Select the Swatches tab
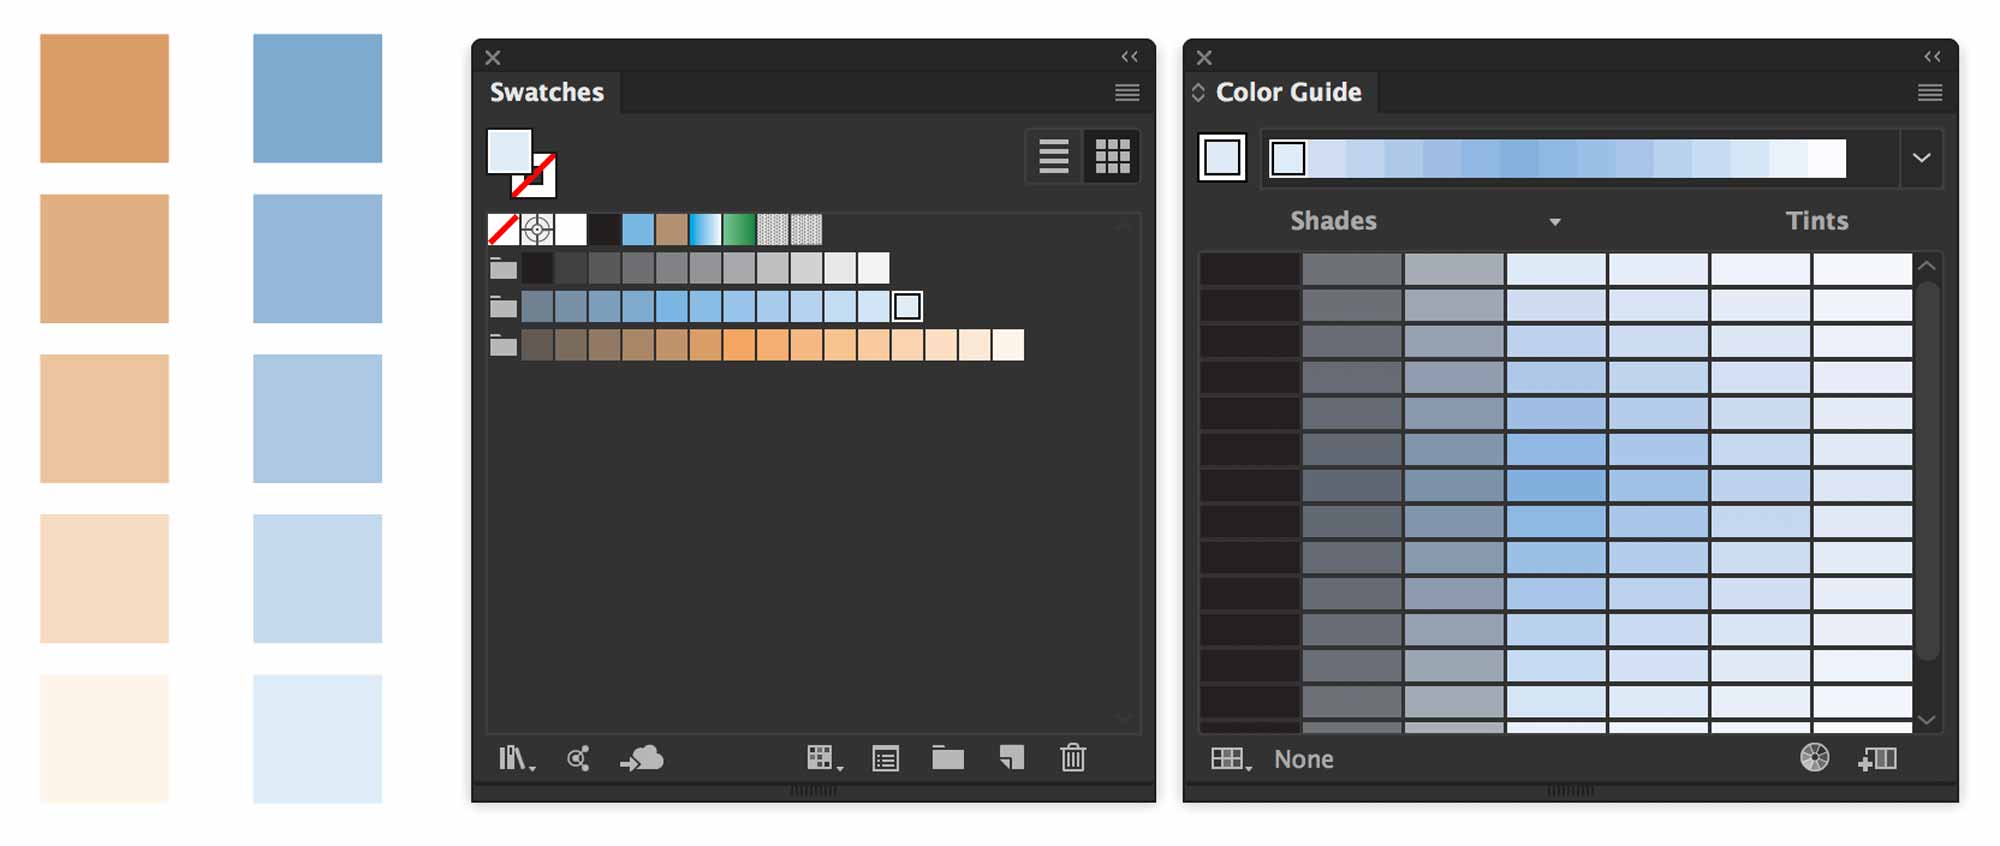 [547, 92]
